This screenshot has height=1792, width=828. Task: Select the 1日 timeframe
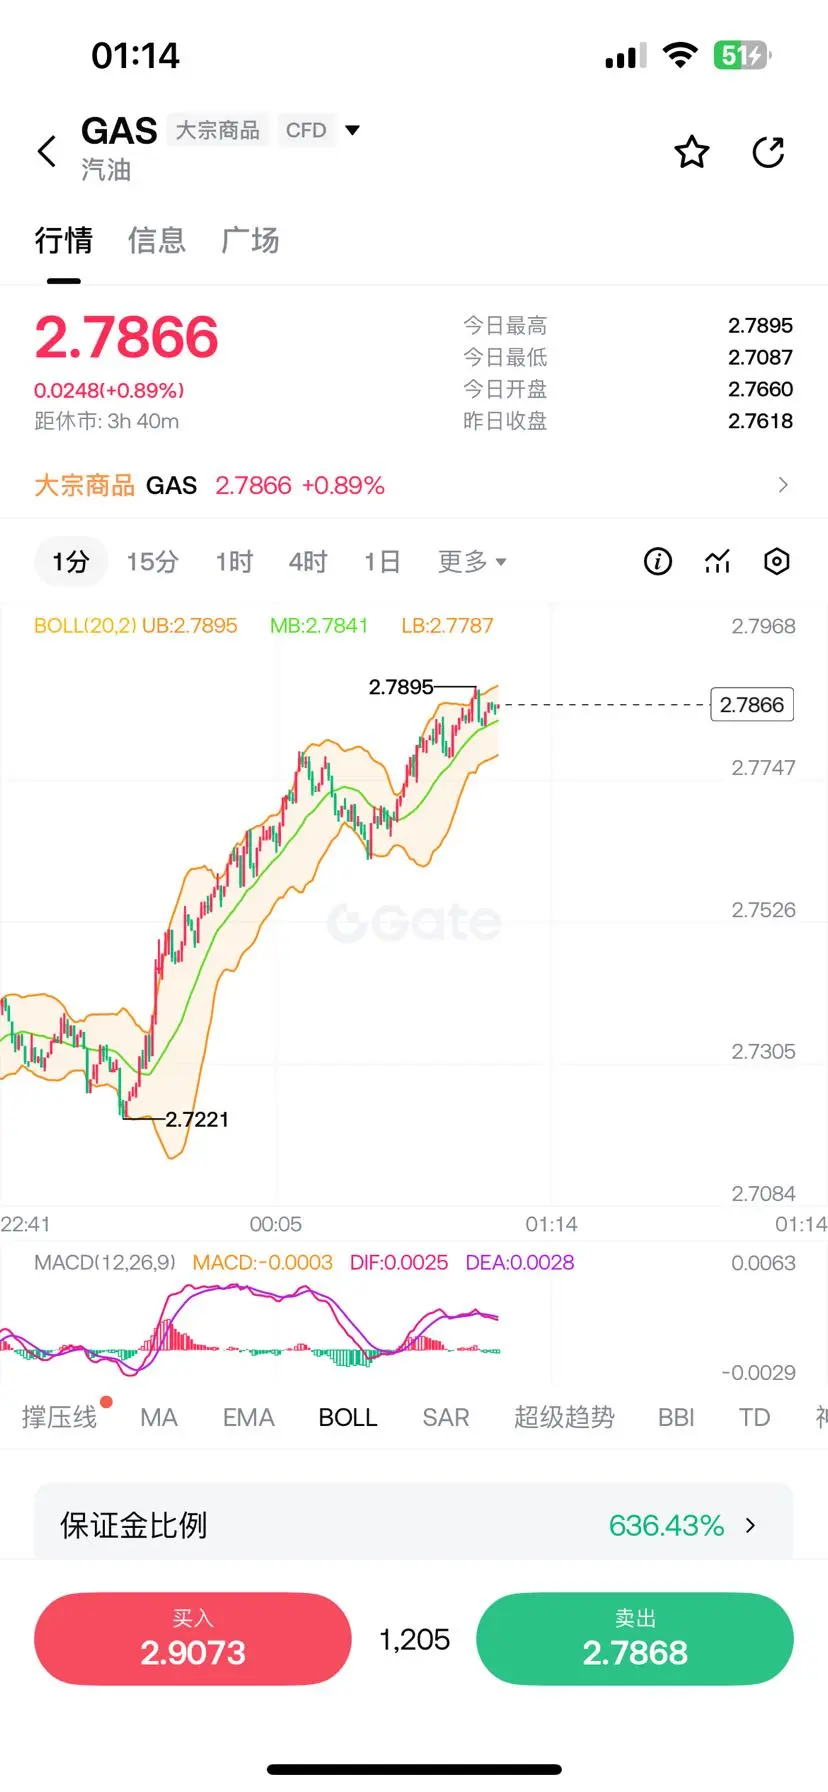[x=382, y=561]
